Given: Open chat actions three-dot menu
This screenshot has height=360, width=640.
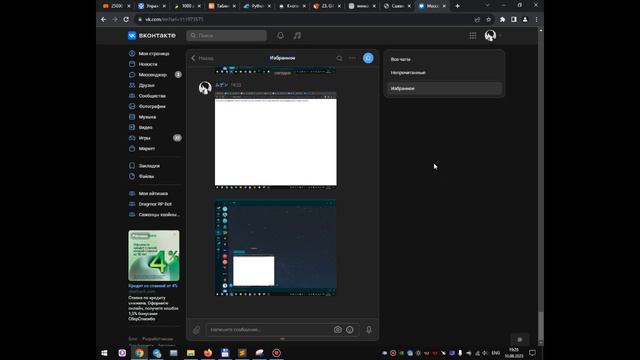Looking at the screenshot, I should click(x=352, y=58).
